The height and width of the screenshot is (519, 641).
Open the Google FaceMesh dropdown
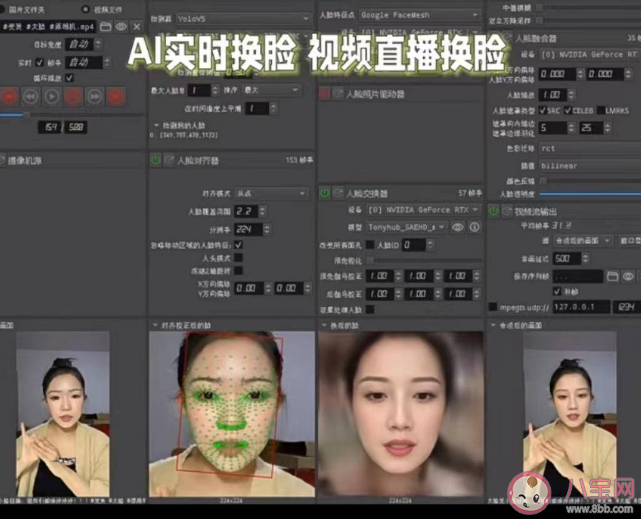pos(419,15)
